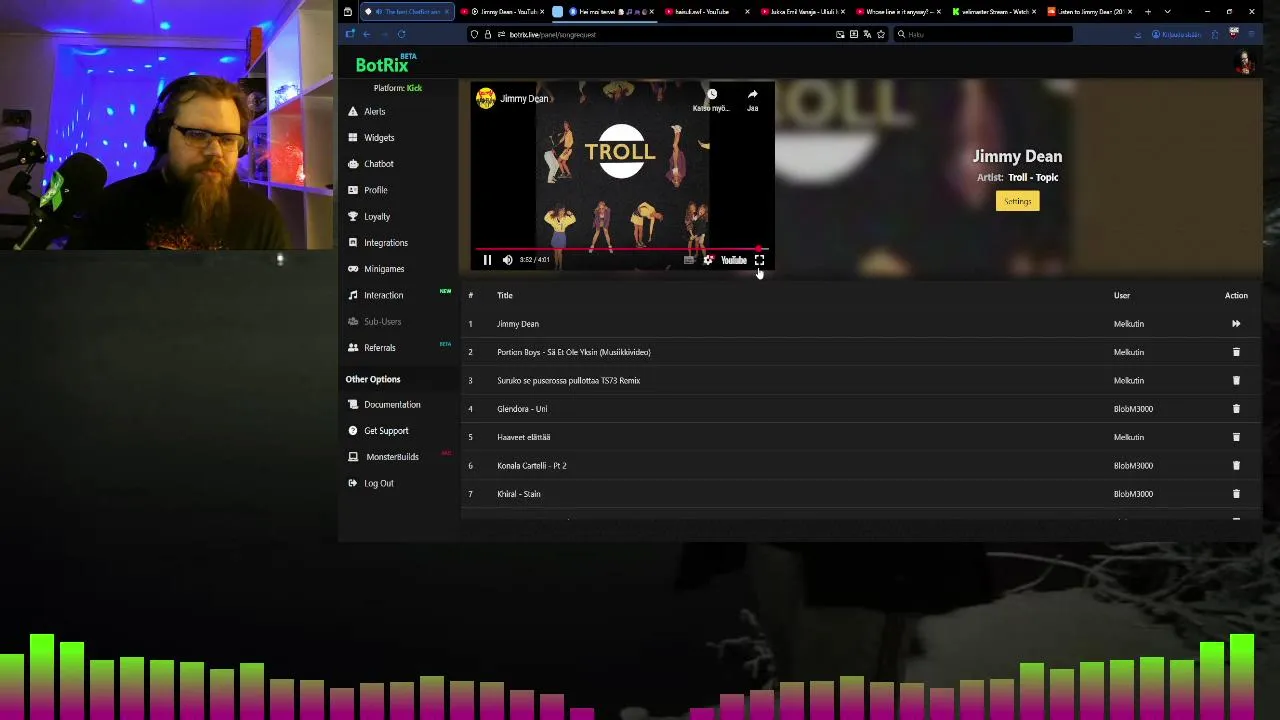Open a new browser tab
Viewport: 1280px width, 720px height.
pos(1148,12)
